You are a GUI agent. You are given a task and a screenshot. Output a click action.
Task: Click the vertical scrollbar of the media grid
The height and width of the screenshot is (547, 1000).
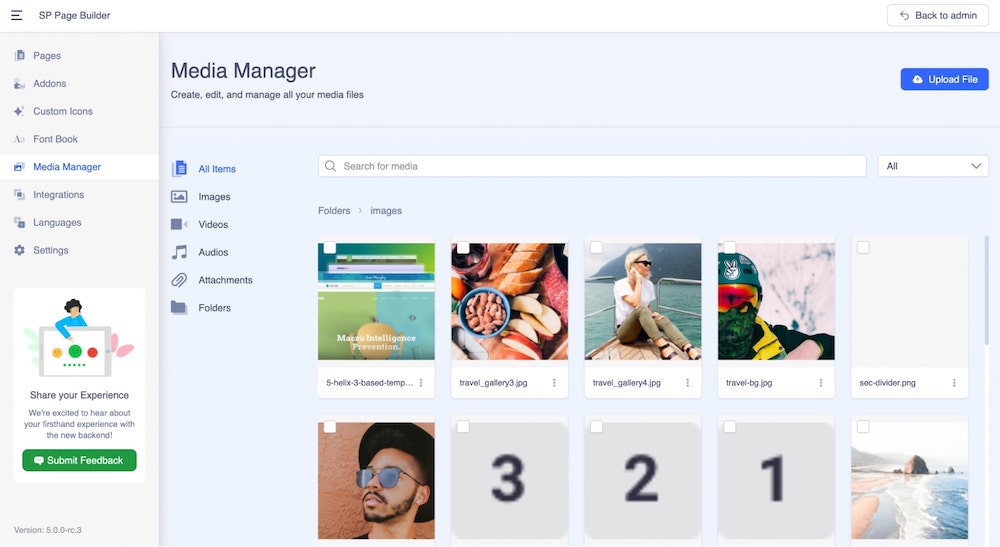click(987, 290)
